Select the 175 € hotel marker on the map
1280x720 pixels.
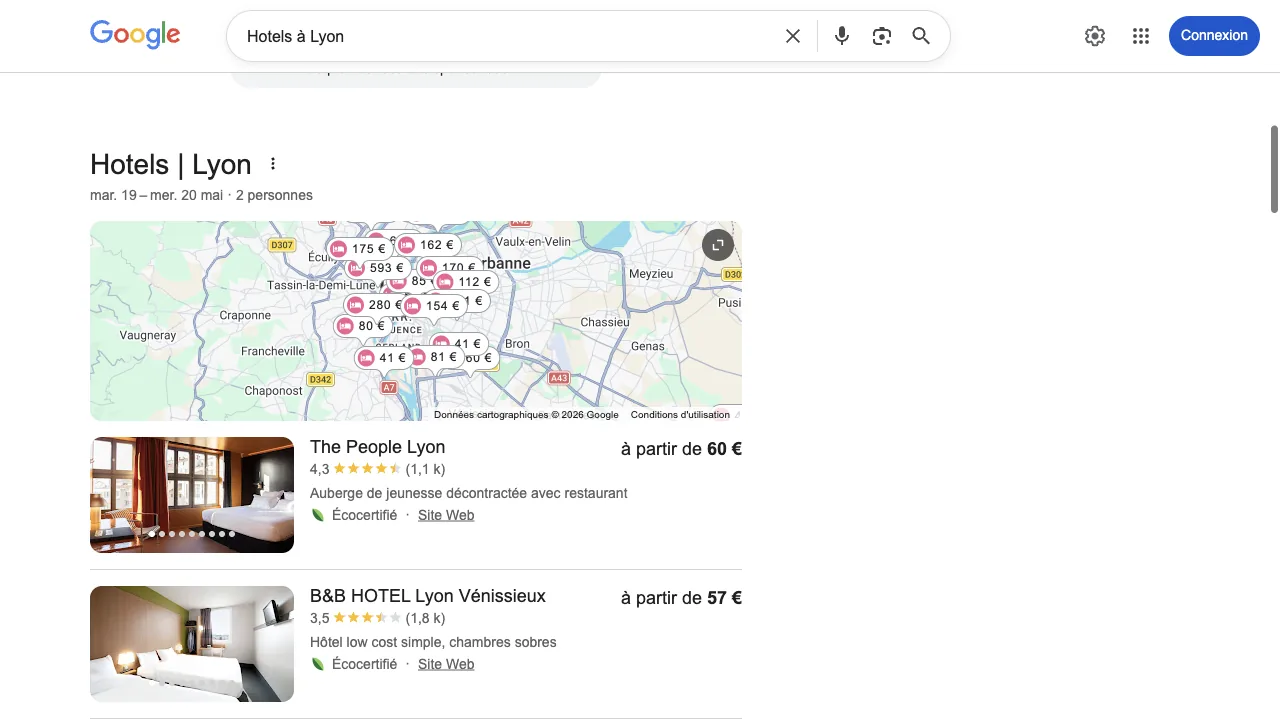point(359,249)
